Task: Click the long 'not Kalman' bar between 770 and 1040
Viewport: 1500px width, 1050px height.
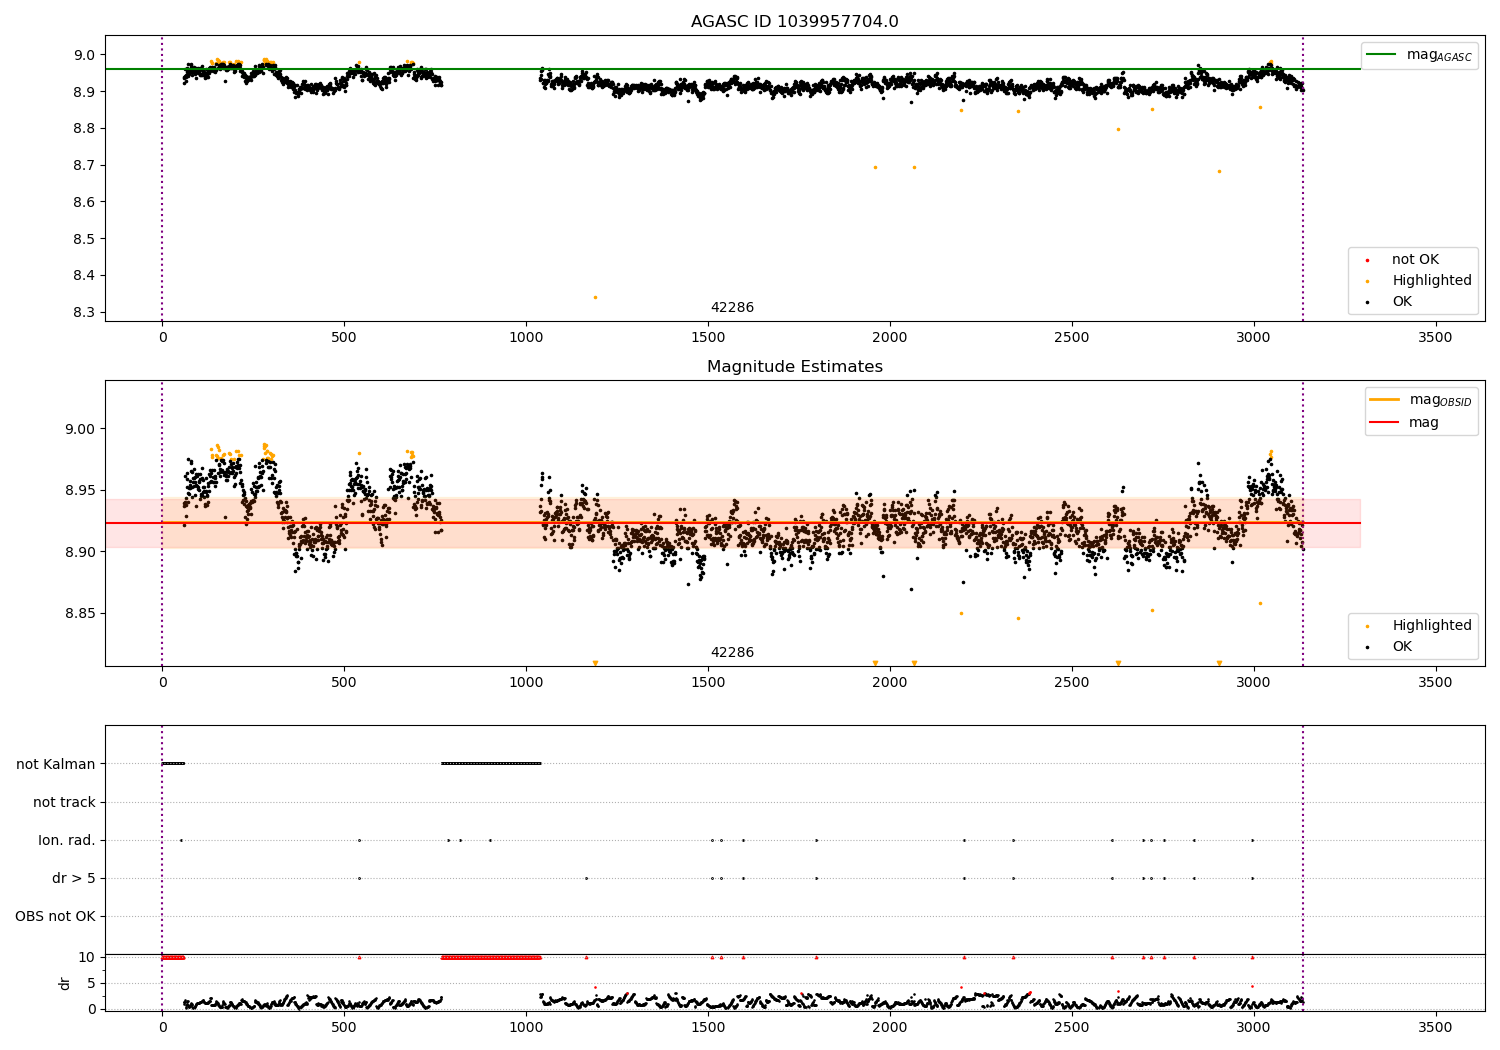Action: 491,763
